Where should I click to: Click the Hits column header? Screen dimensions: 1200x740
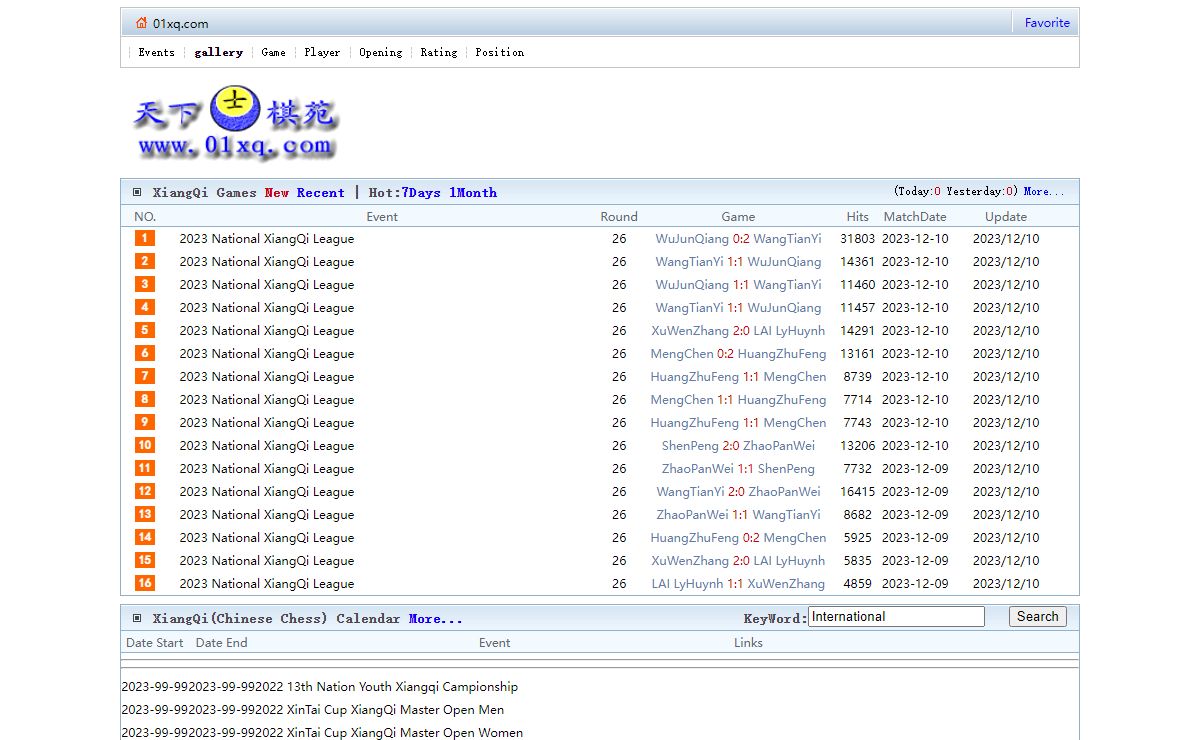tap(858, 216)
